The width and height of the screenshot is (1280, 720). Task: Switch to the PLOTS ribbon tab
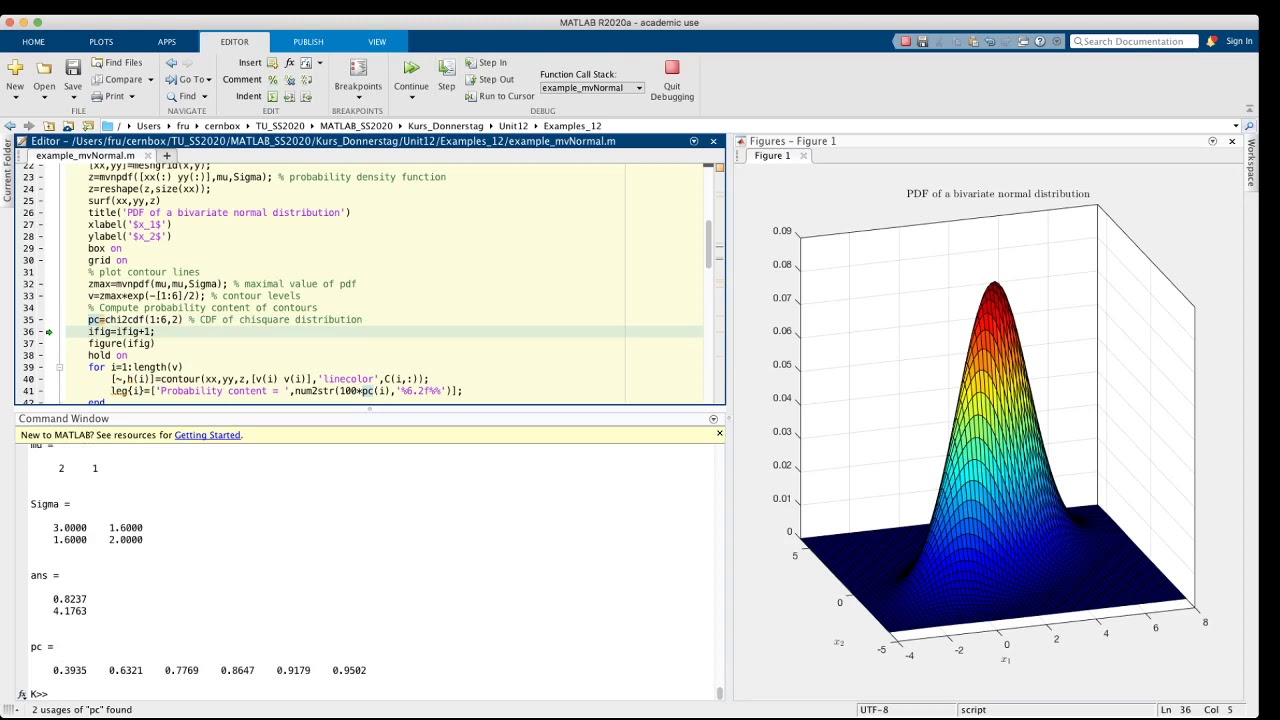point(101,42)
